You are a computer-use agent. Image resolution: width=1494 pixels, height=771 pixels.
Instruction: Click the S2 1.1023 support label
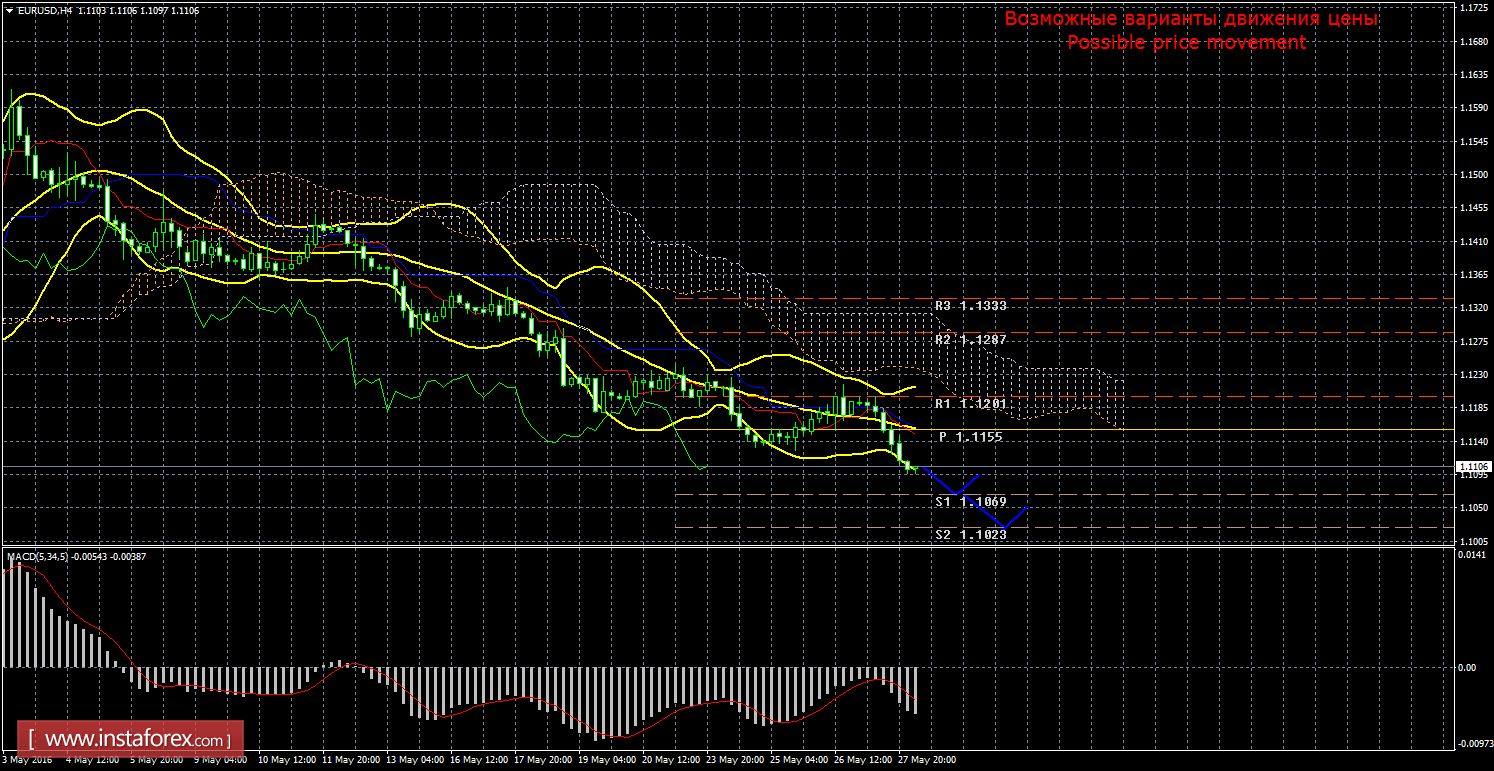click(x=970, y=535)
